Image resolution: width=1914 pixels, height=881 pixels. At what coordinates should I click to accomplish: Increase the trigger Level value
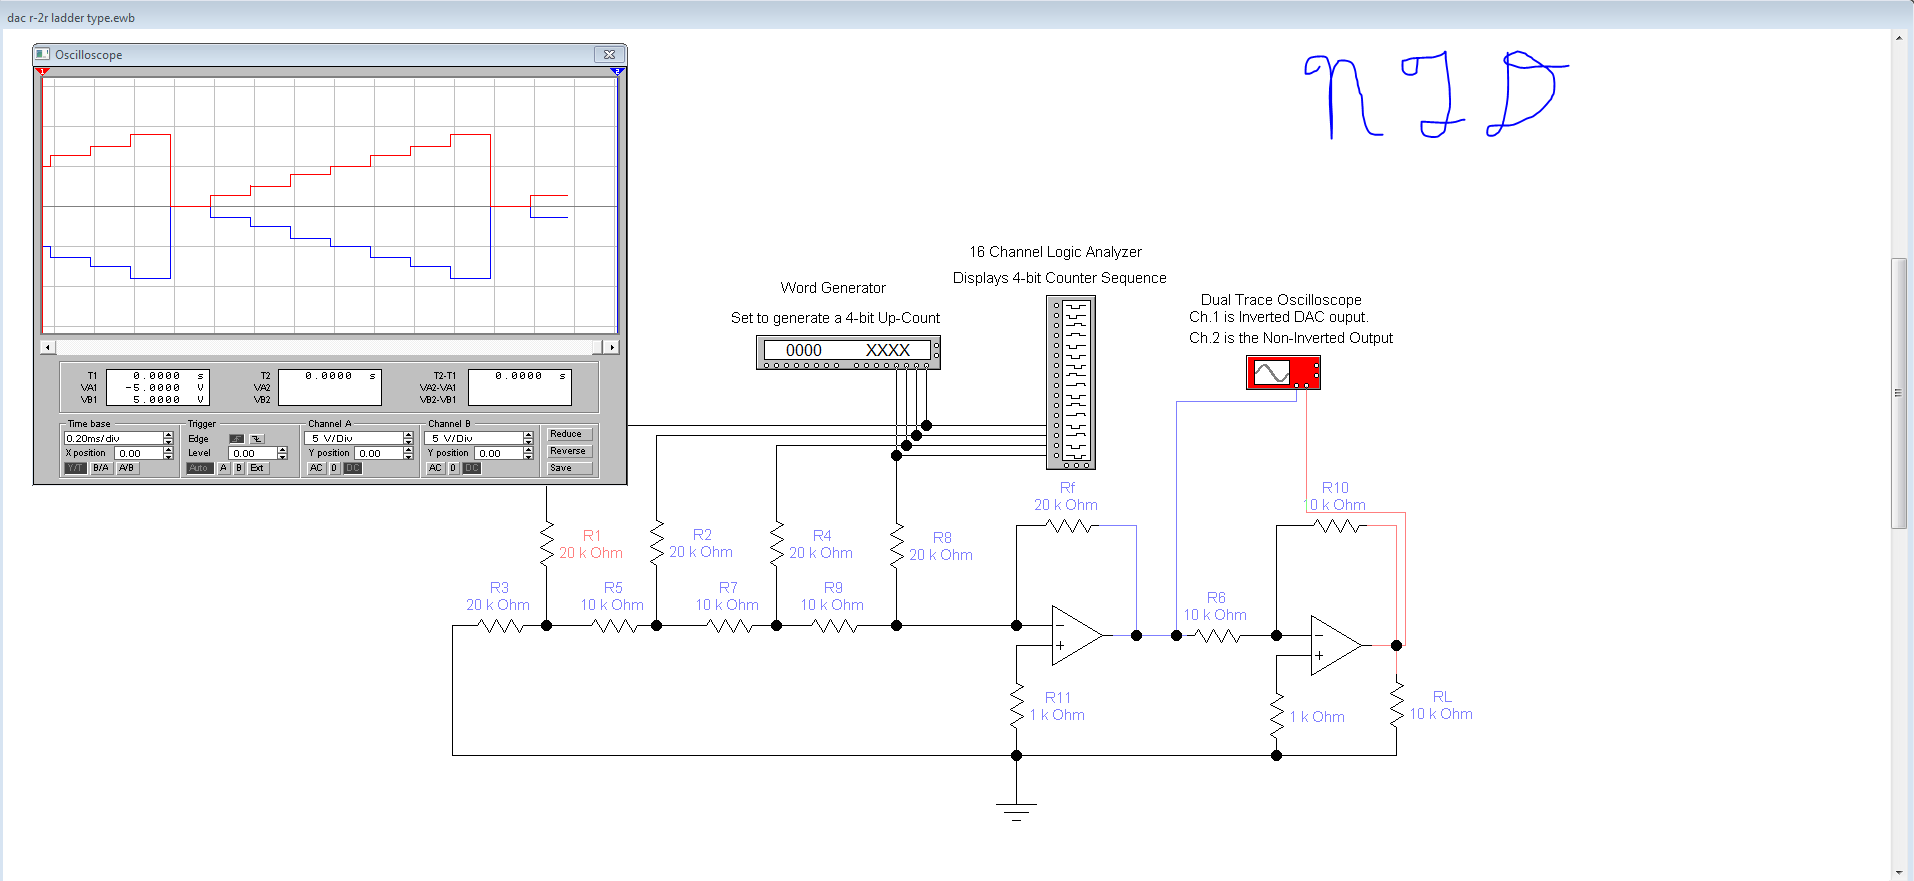pyautogui.click(x=282, y=450)
